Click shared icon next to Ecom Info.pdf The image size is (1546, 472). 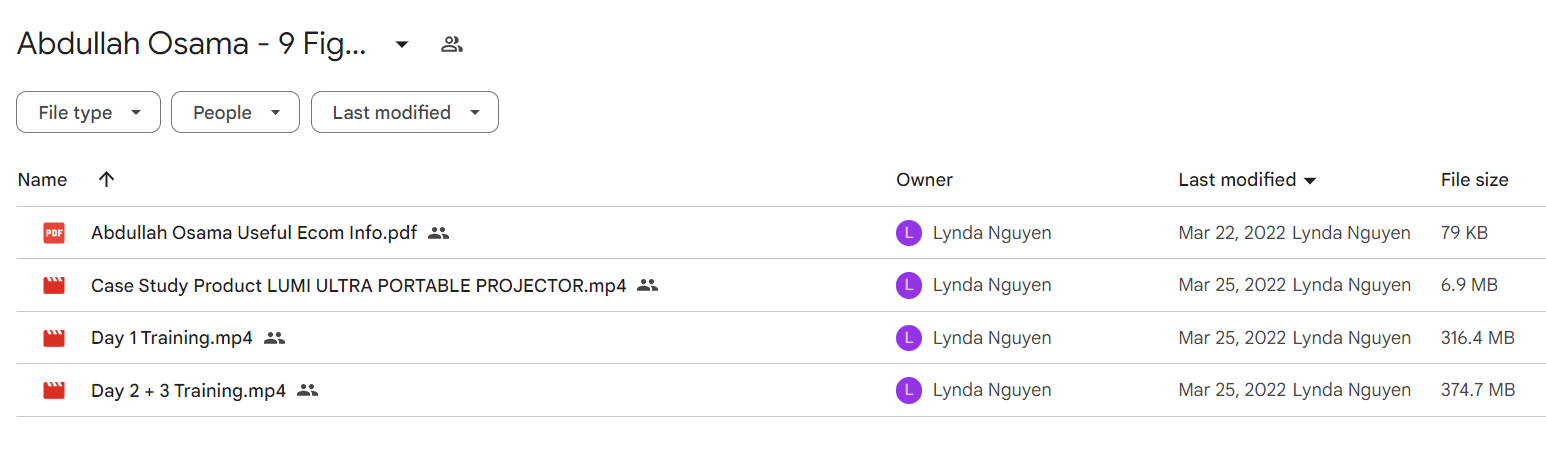[x=439, y=233]
